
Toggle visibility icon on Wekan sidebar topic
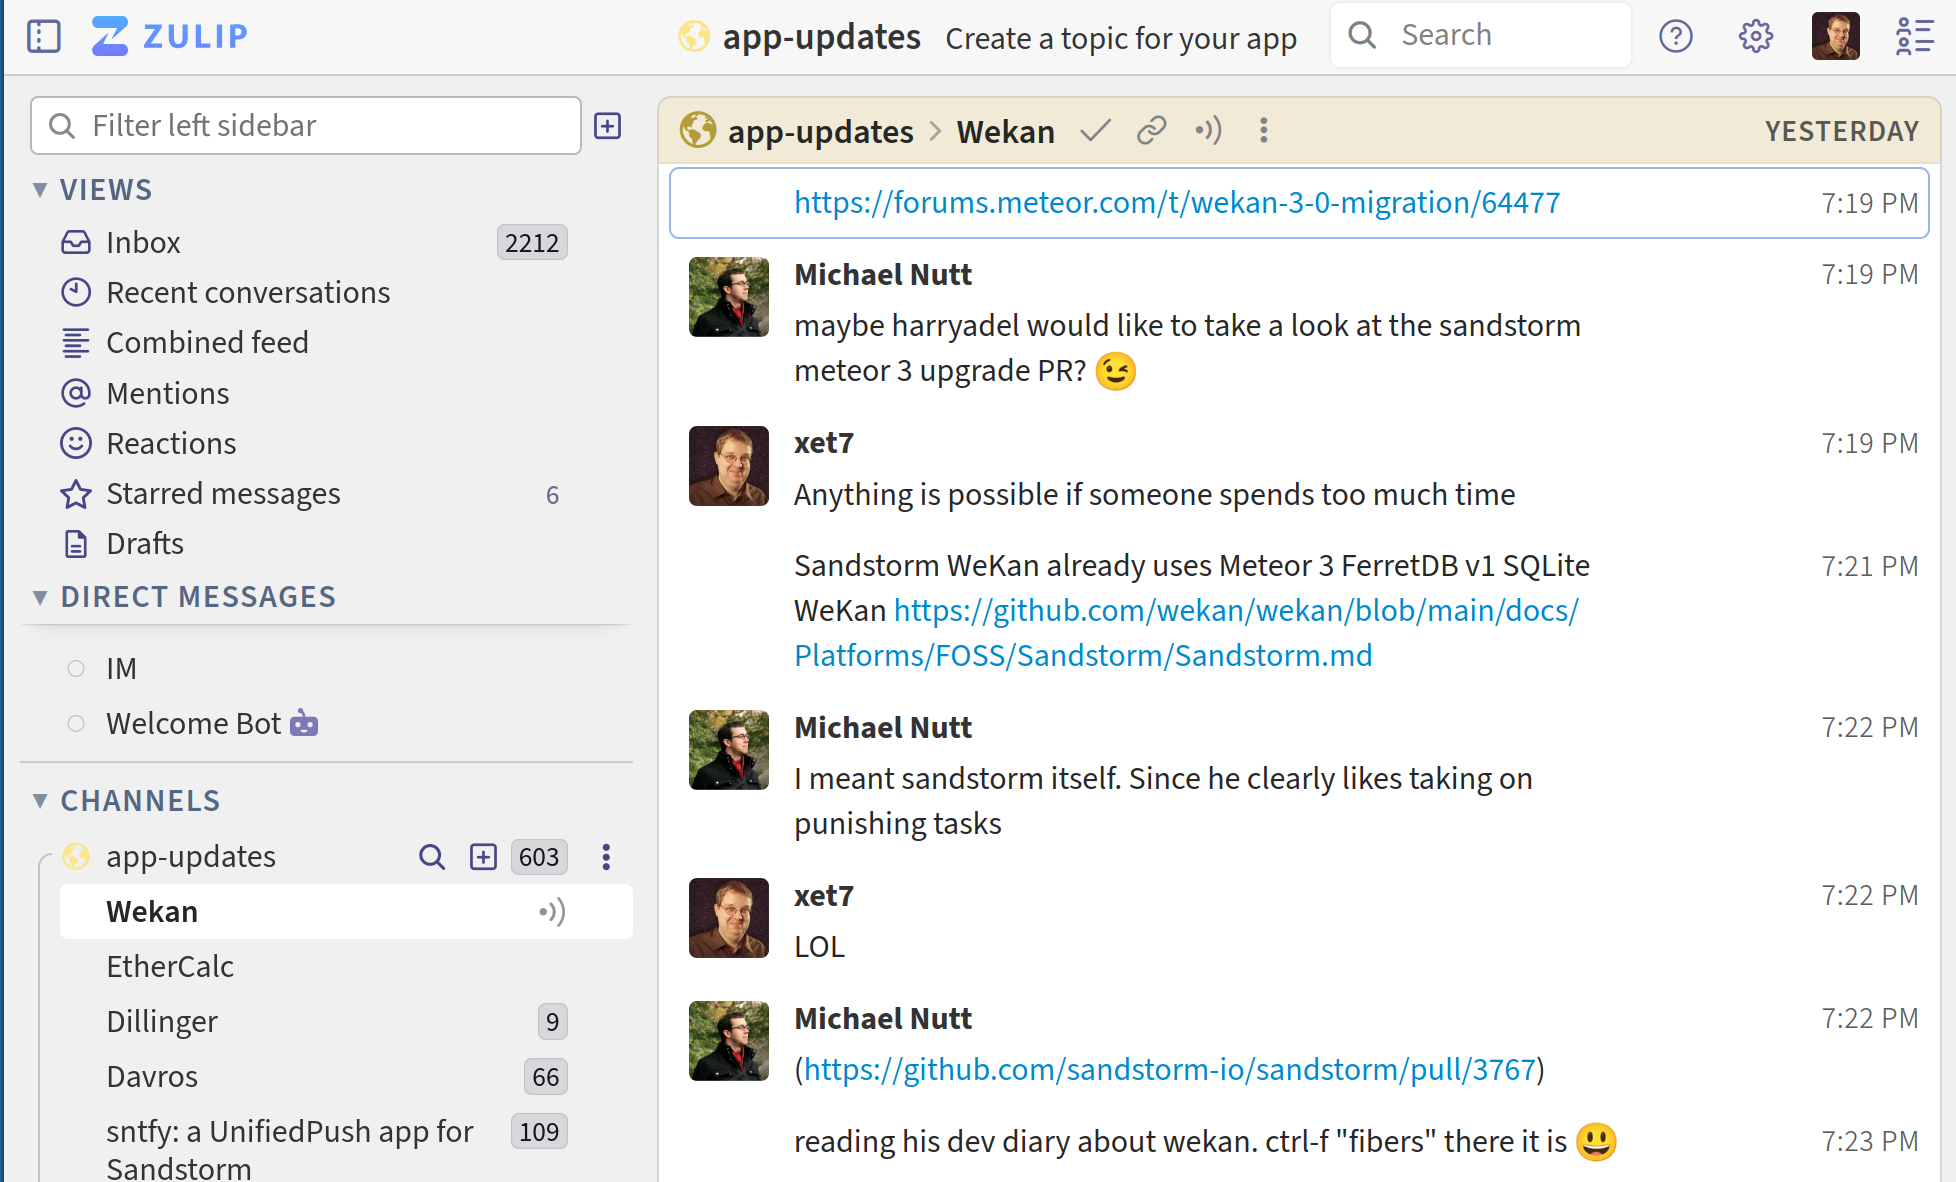552,912
